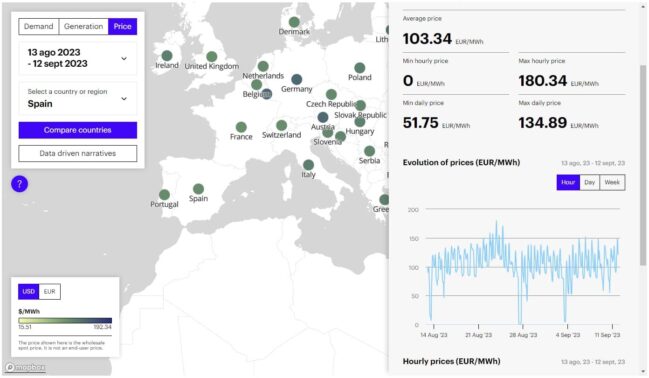Click the Denmark map marker
The image size is (649, 378).
point(294,22)
